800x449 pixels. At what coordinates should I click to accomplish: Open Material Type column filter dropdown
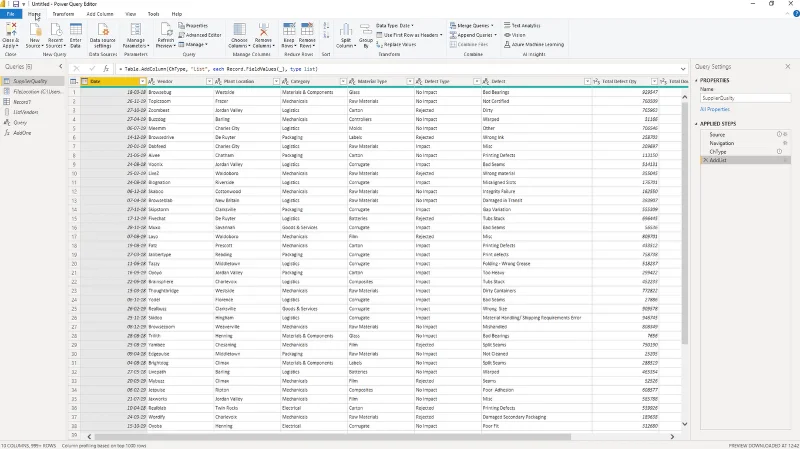410,82
